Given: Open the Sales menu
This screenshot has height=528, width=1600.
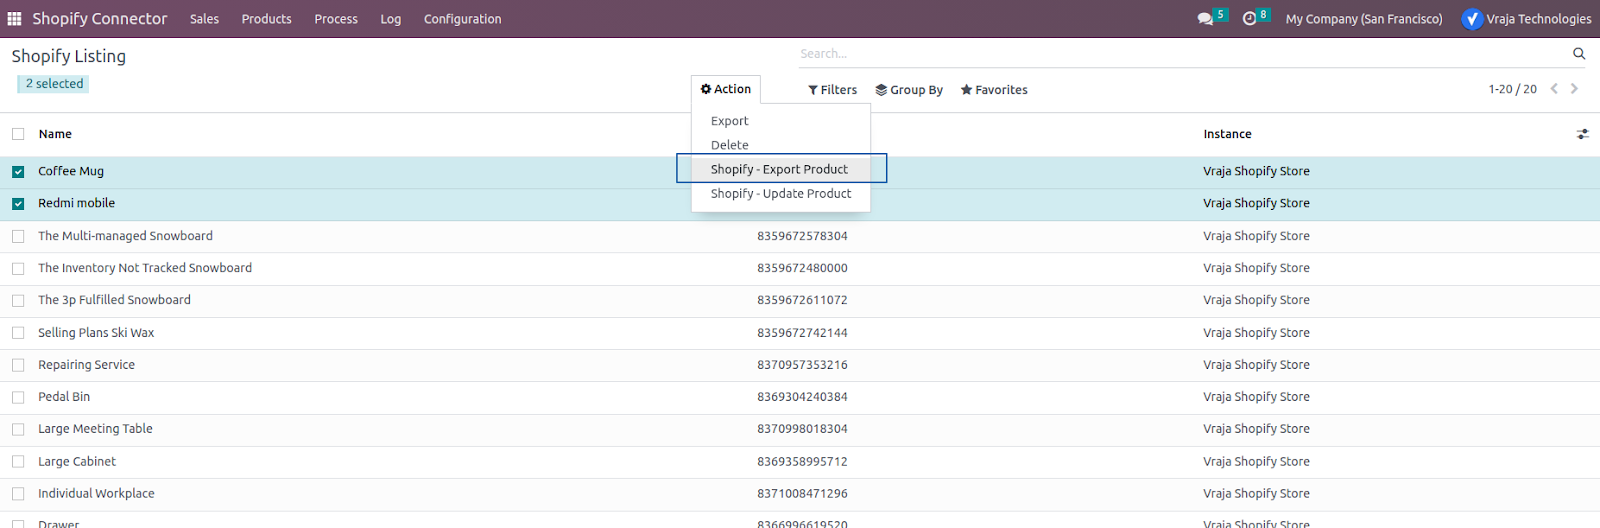Looking at the screenshot, I should tap(204, 19).
